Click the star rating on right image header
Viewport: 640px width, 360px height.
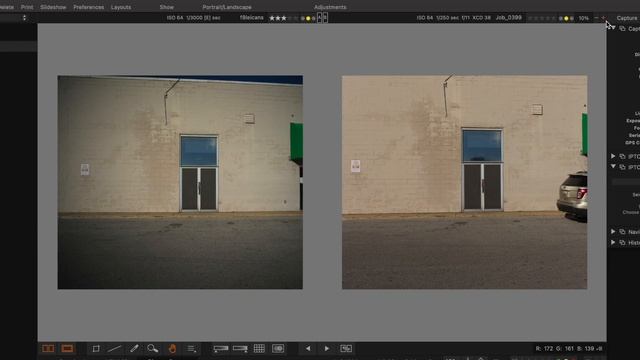click(542, 18)
